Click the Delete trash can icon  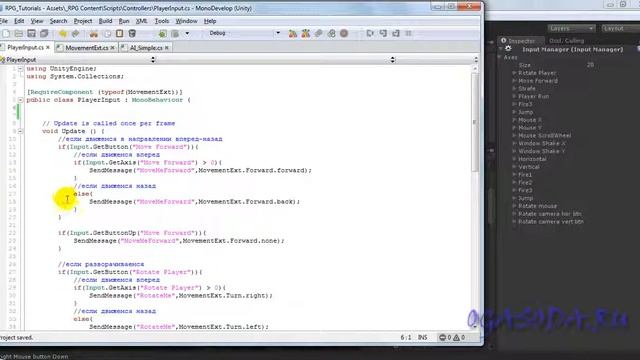(x=132, y=33)
